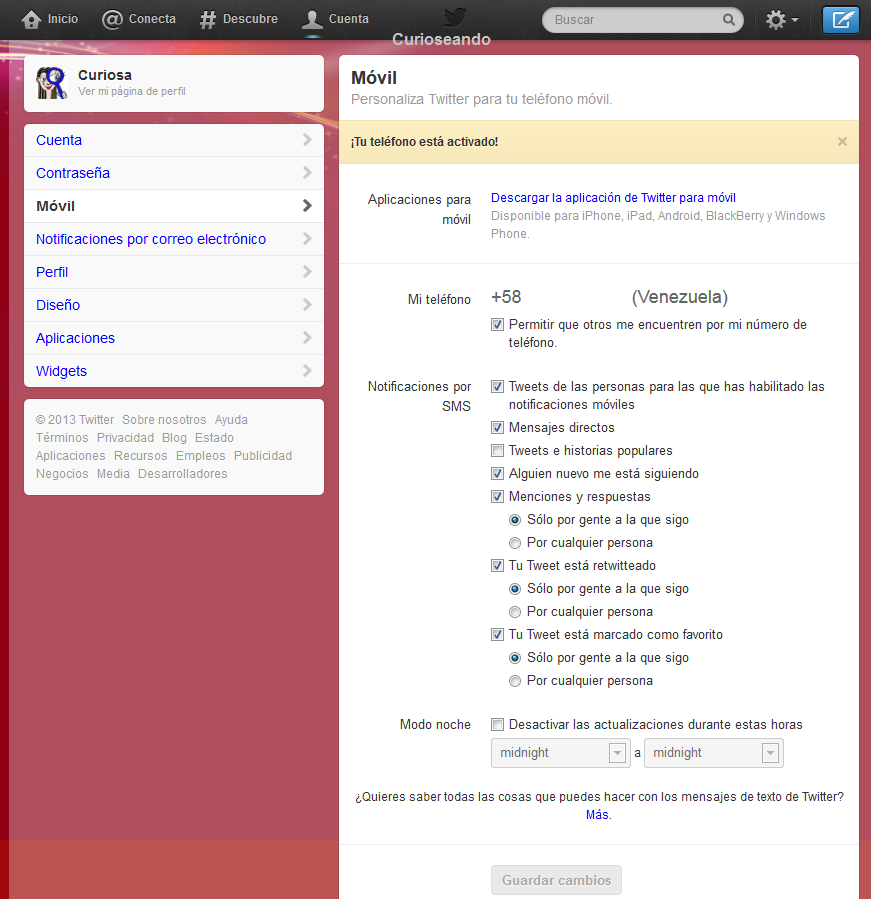Open Desarrolladores footer link
Viewport: 871px width, 899px height.
[182, 474]
